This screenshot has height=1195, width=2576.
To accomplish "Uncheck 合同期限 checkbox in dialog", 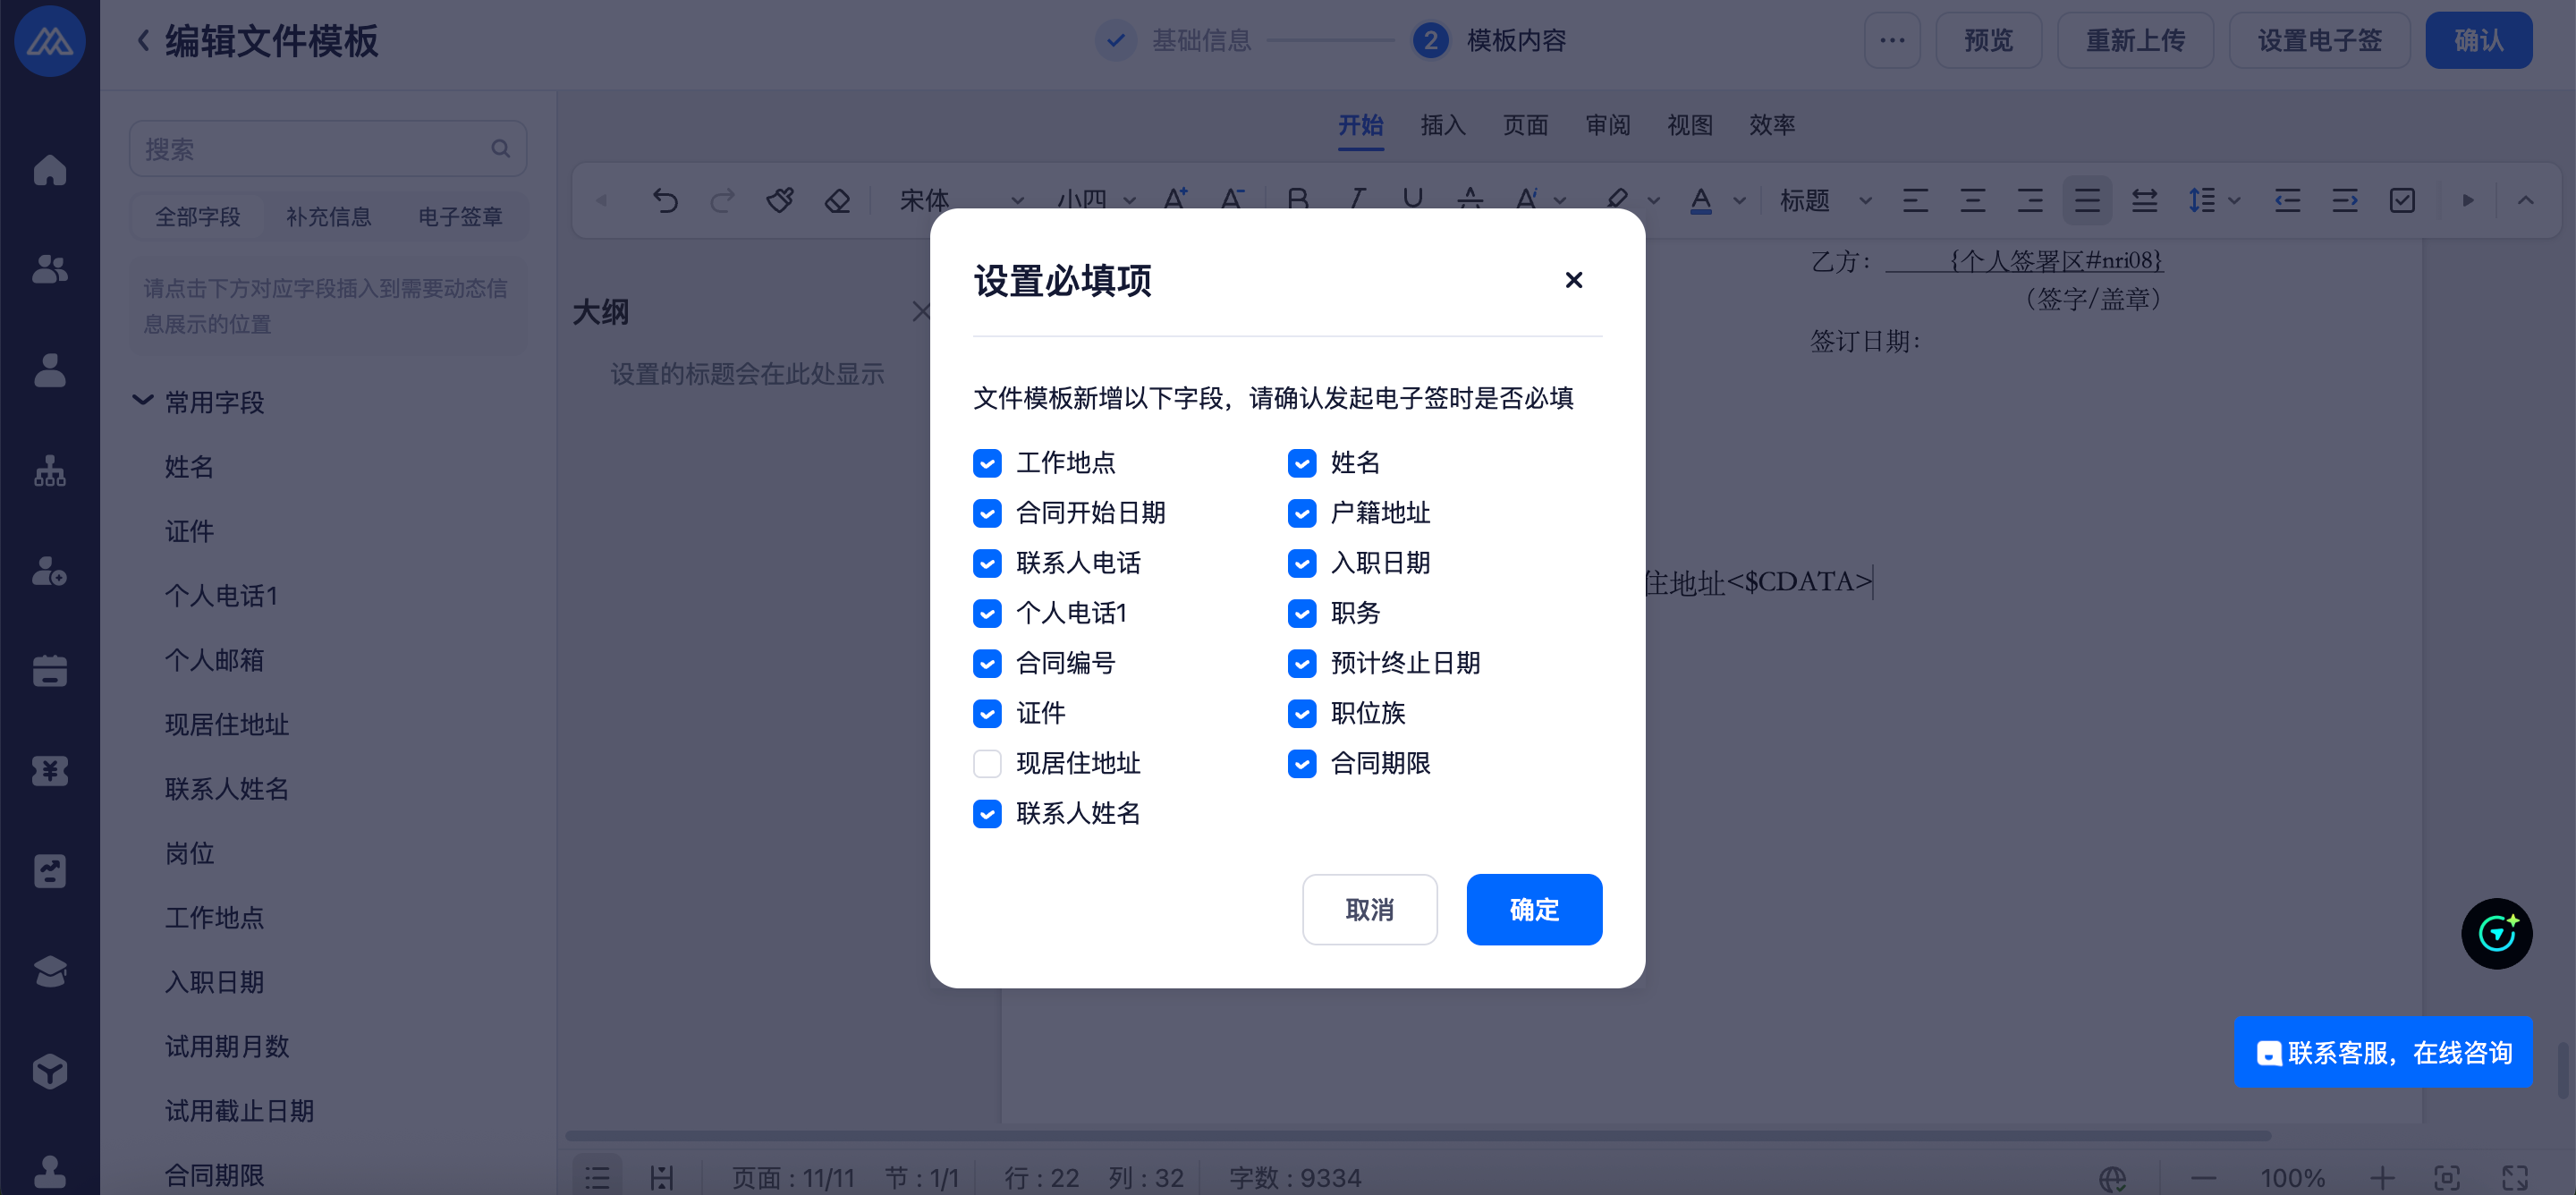I will [x=1302, y=763].
